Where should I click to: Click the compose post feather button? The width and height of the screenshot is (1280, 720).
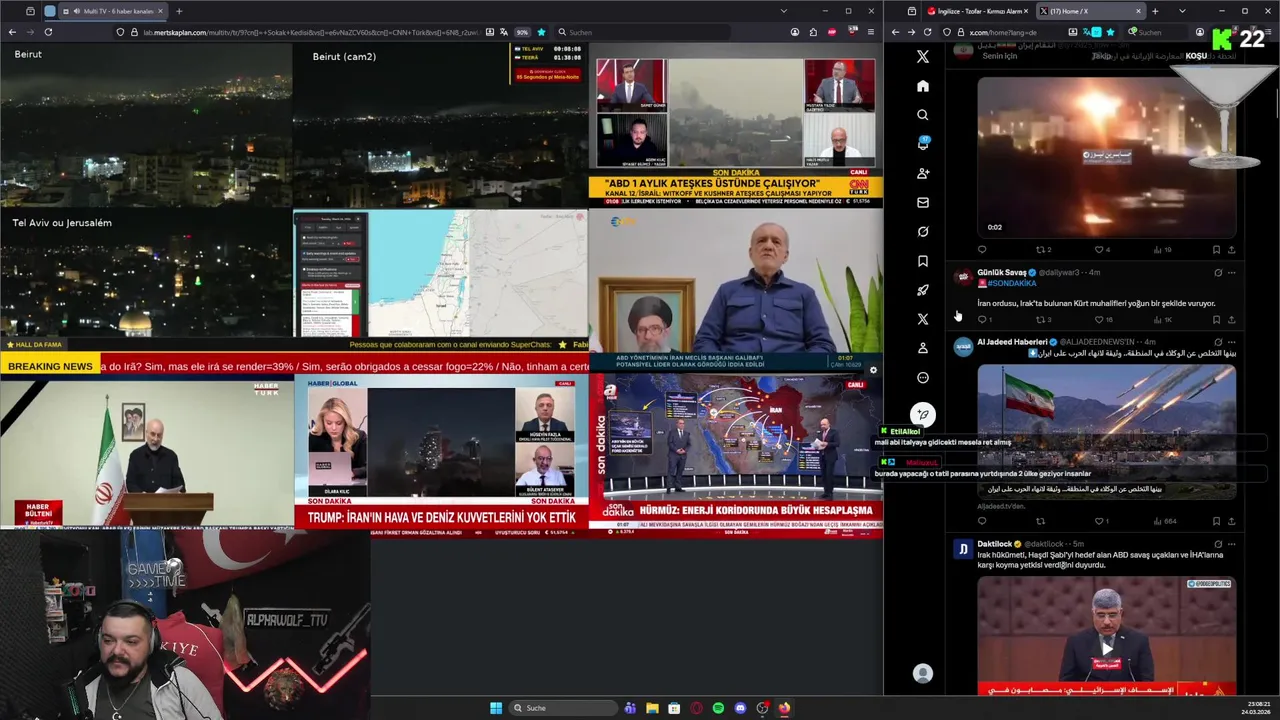[923, 414]
